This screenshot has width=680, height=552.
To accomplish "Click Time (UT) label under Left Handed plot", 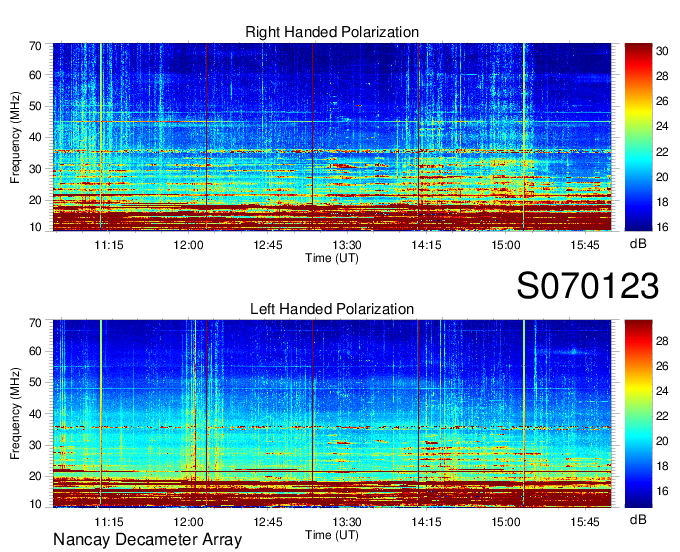I will pyautogui.click(x=332, y=535).
